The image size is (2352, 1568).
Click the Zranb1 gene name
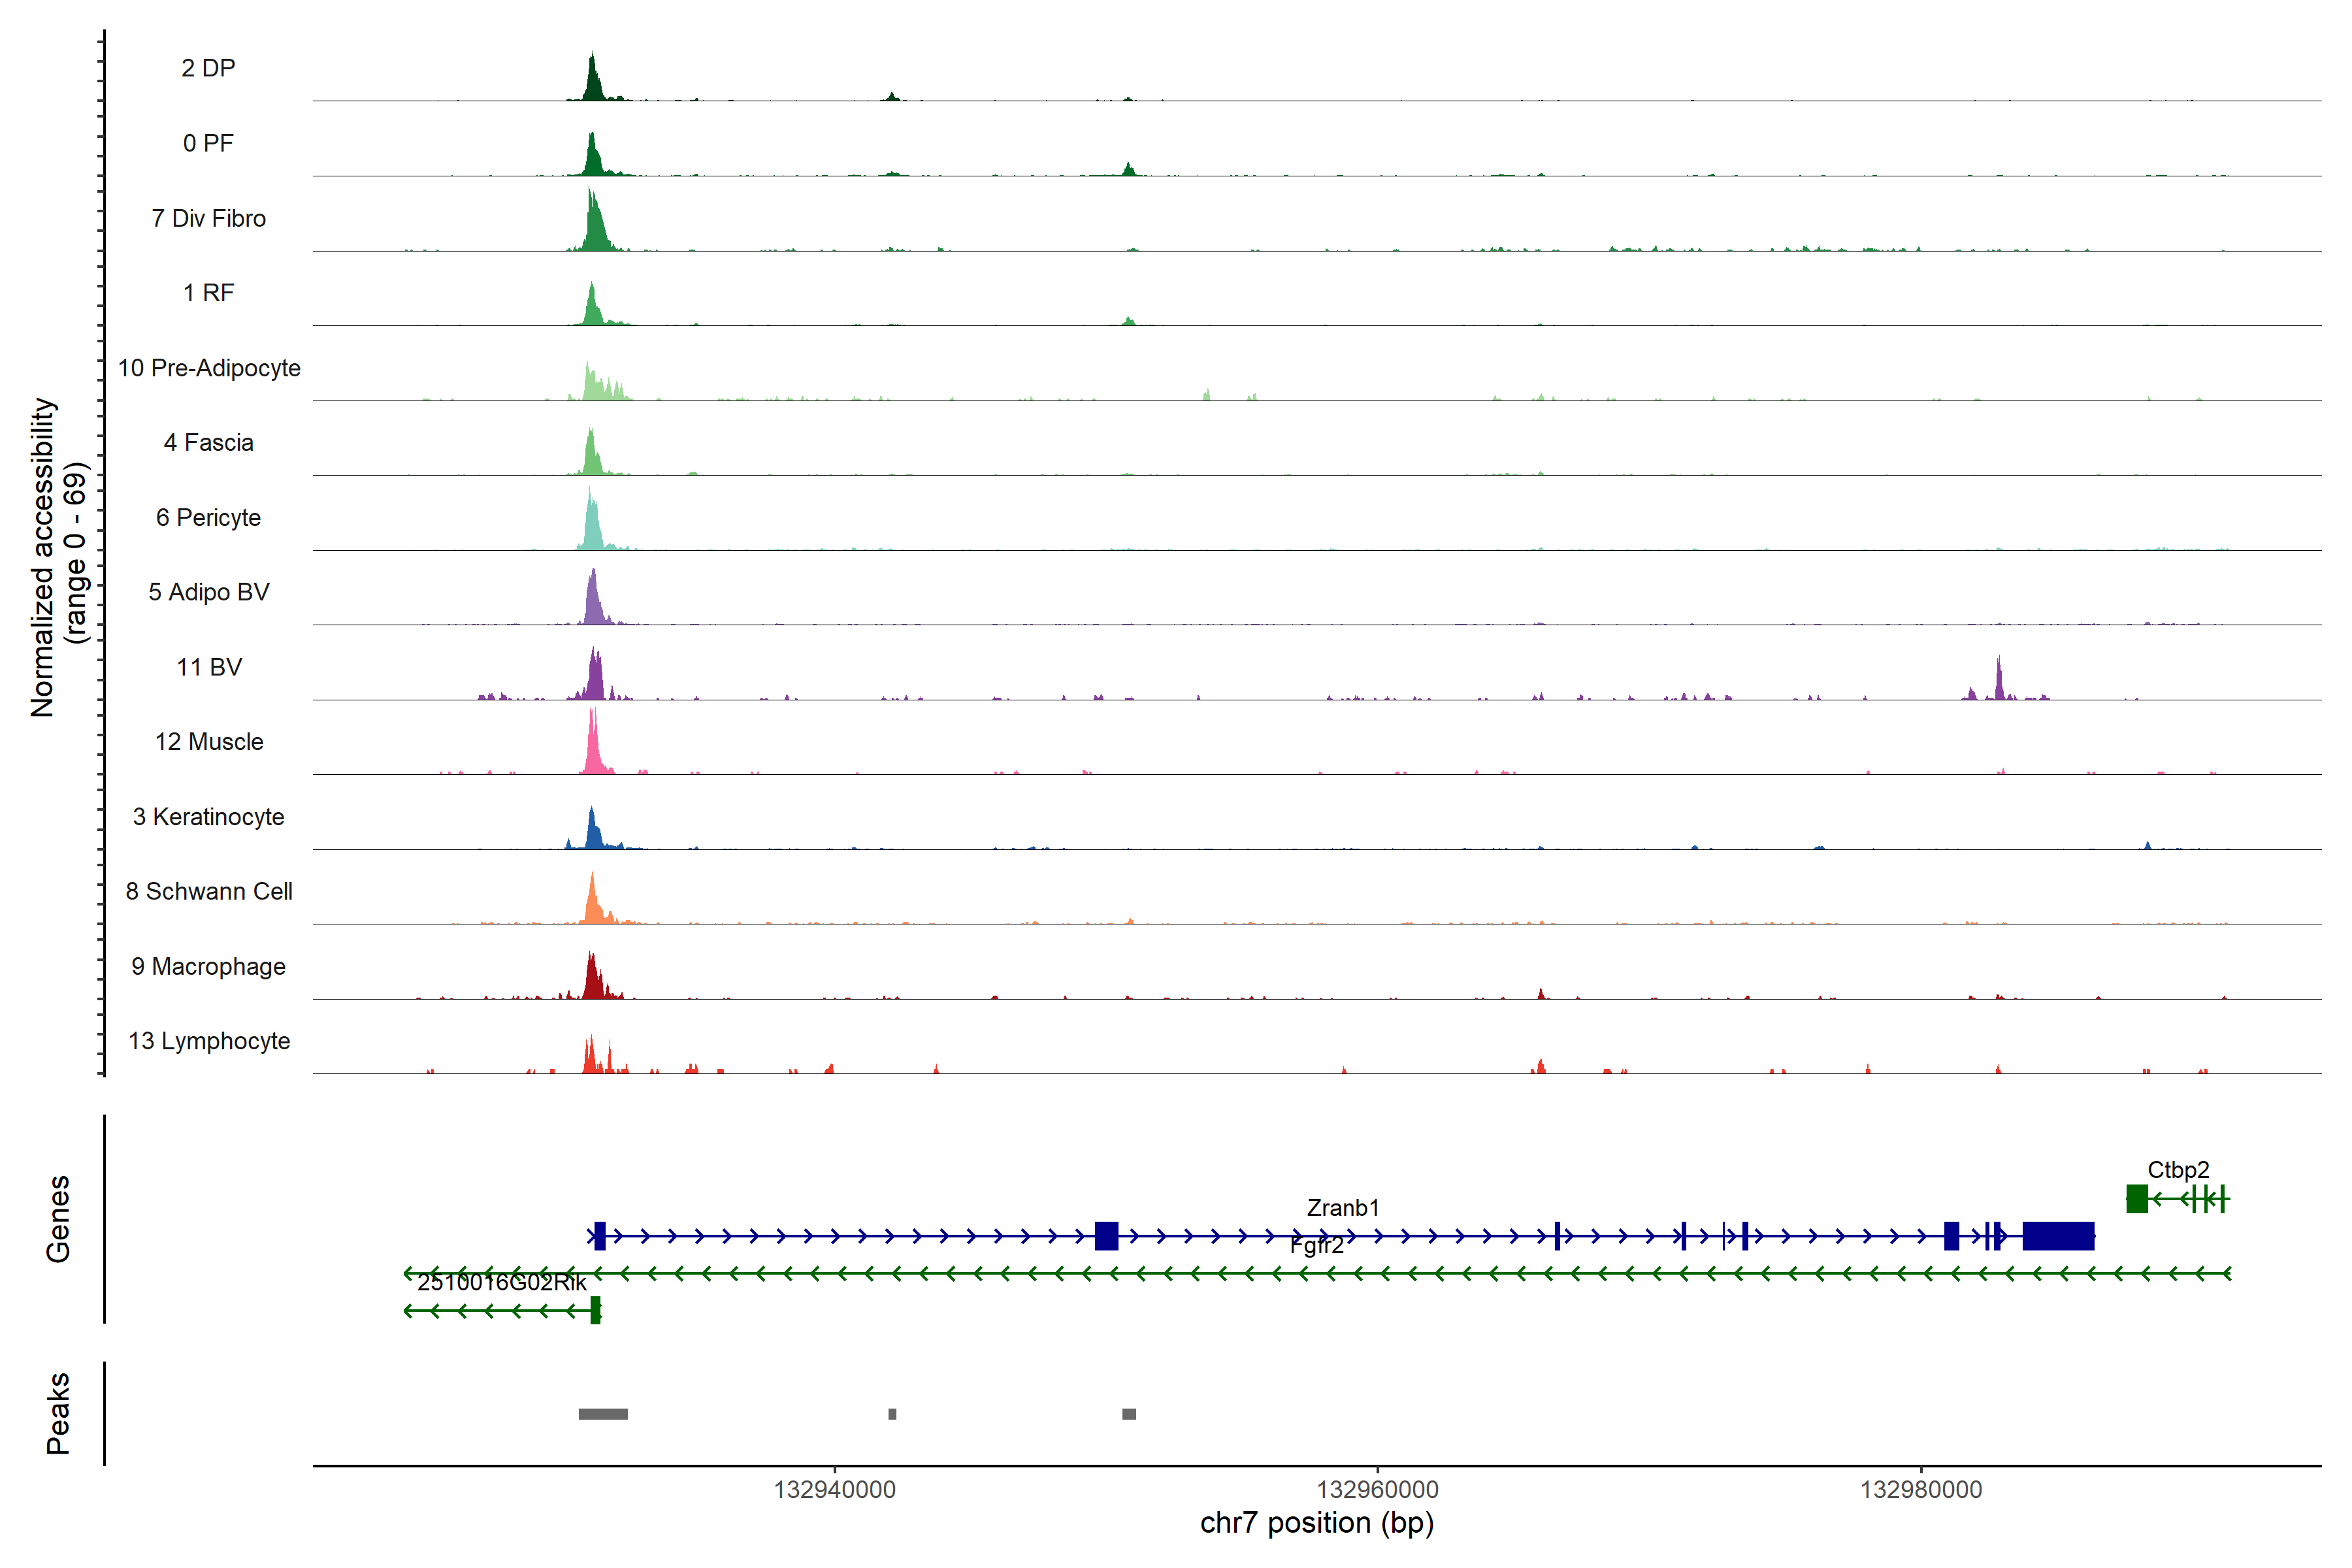(1342, 1208)
